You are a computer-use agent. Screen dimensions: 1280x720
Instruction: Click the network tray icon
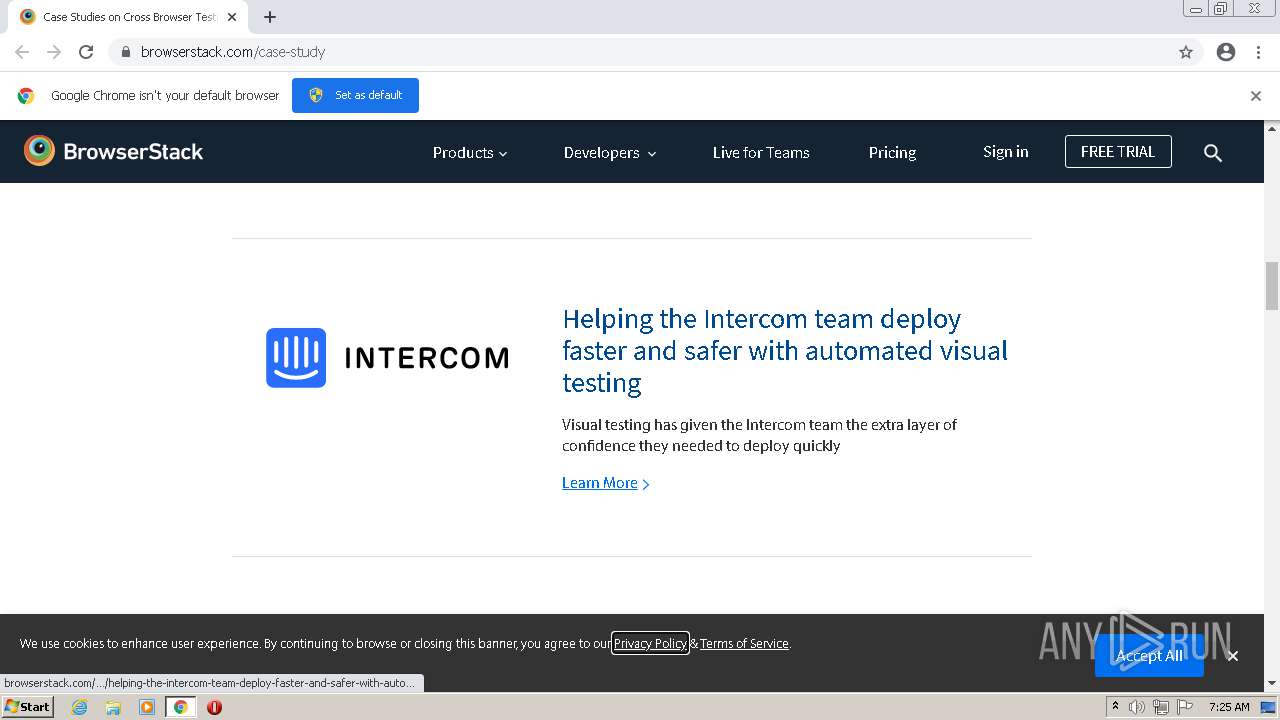point(1161,707)
